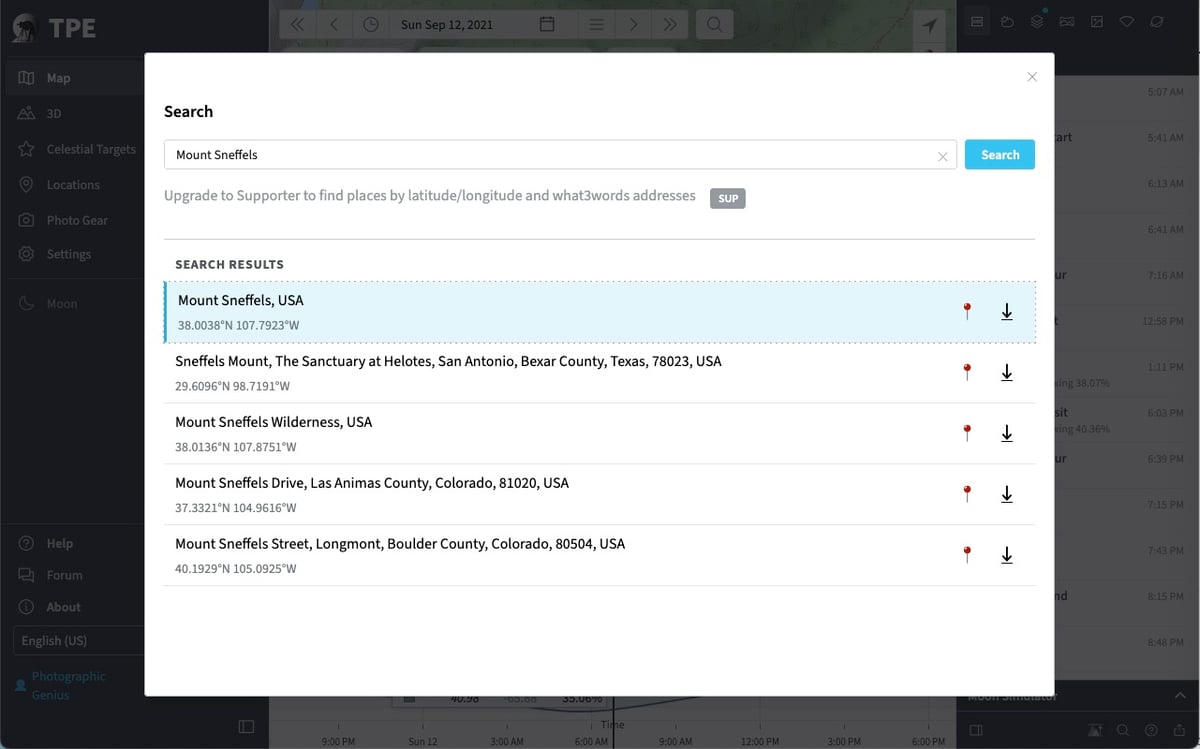Drop pin on Mount Sneffels Wilderness
Image resolution: width=1200 pixels, height=749 pixels.
point(967,434)
